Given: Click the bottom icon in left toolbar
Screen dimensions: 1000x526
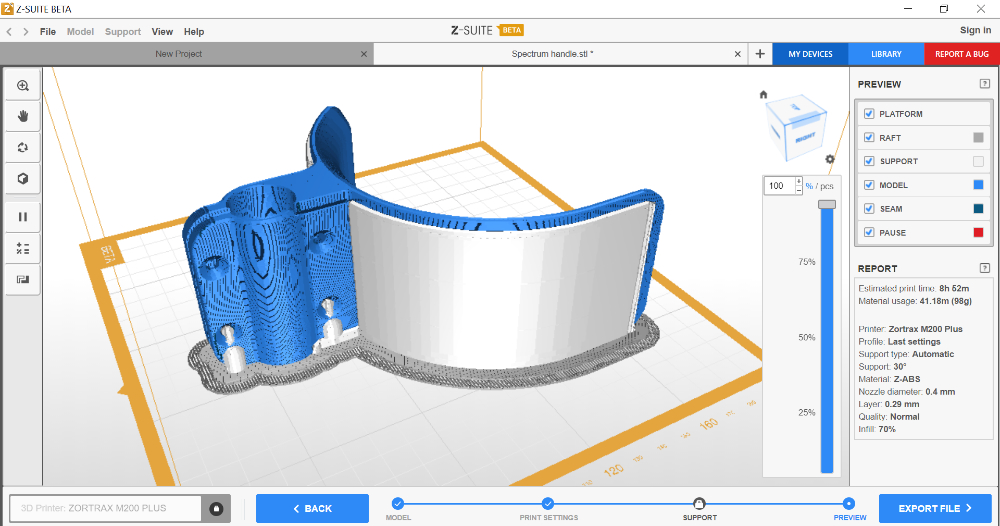Looking at the screenshot, I should (23, 279).
